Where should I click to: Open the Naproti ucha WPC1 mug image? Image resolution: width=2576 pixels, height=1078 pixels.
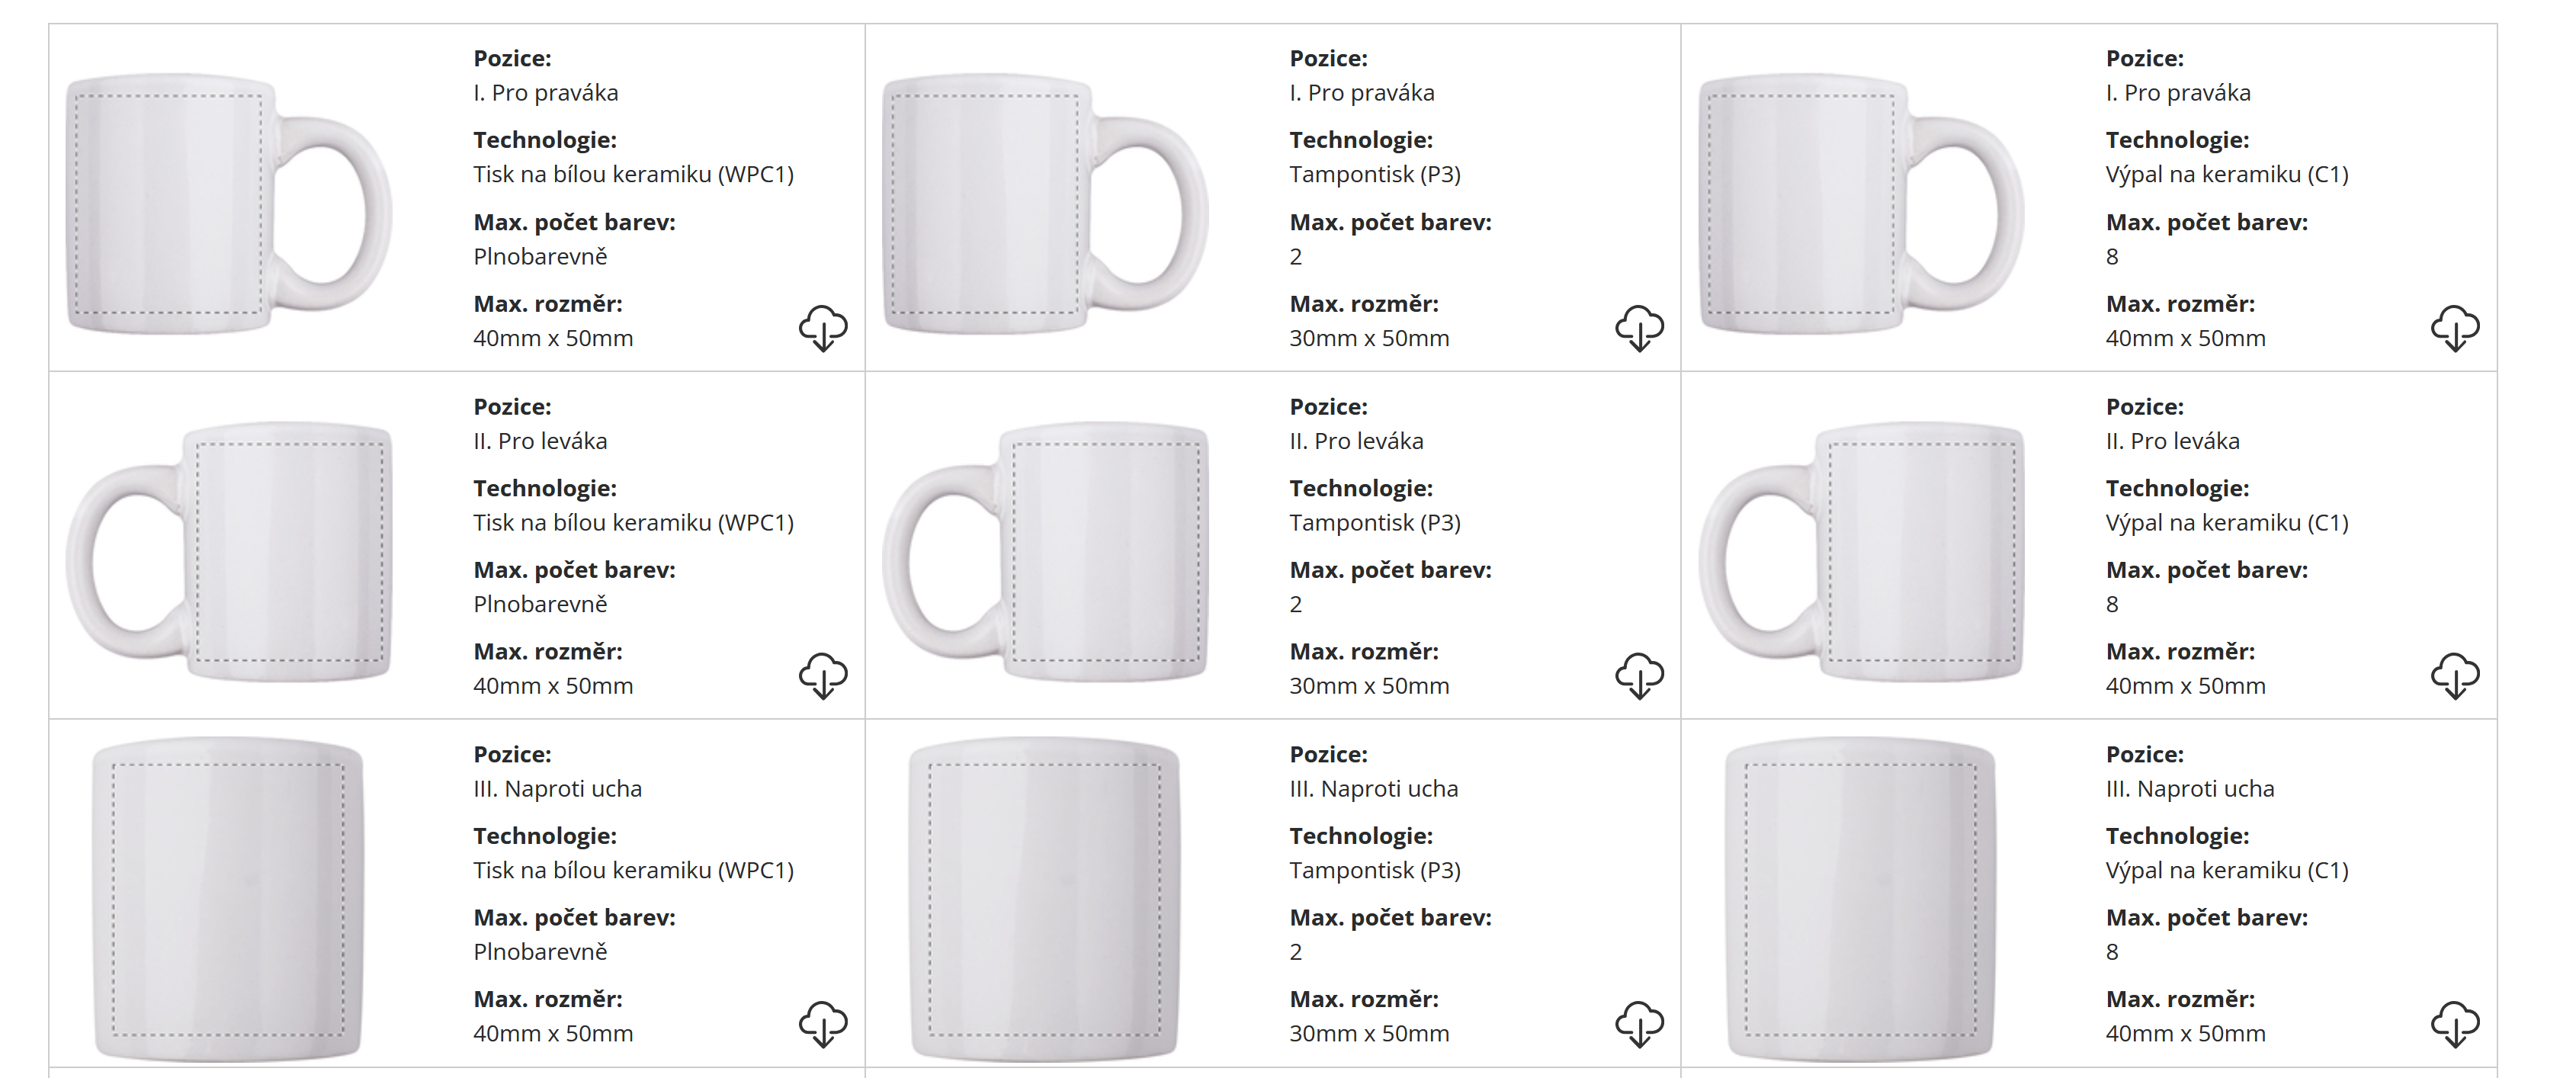(228, 898)
